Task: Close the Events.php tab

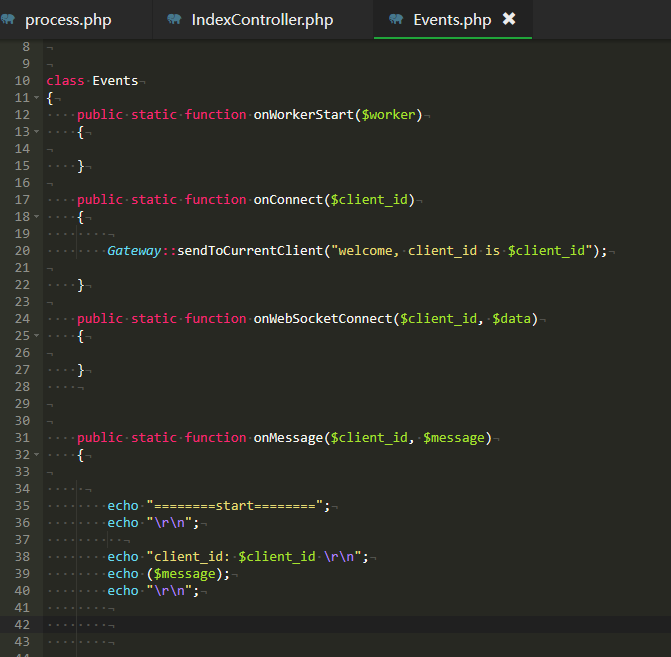Action: pos(509,19)
